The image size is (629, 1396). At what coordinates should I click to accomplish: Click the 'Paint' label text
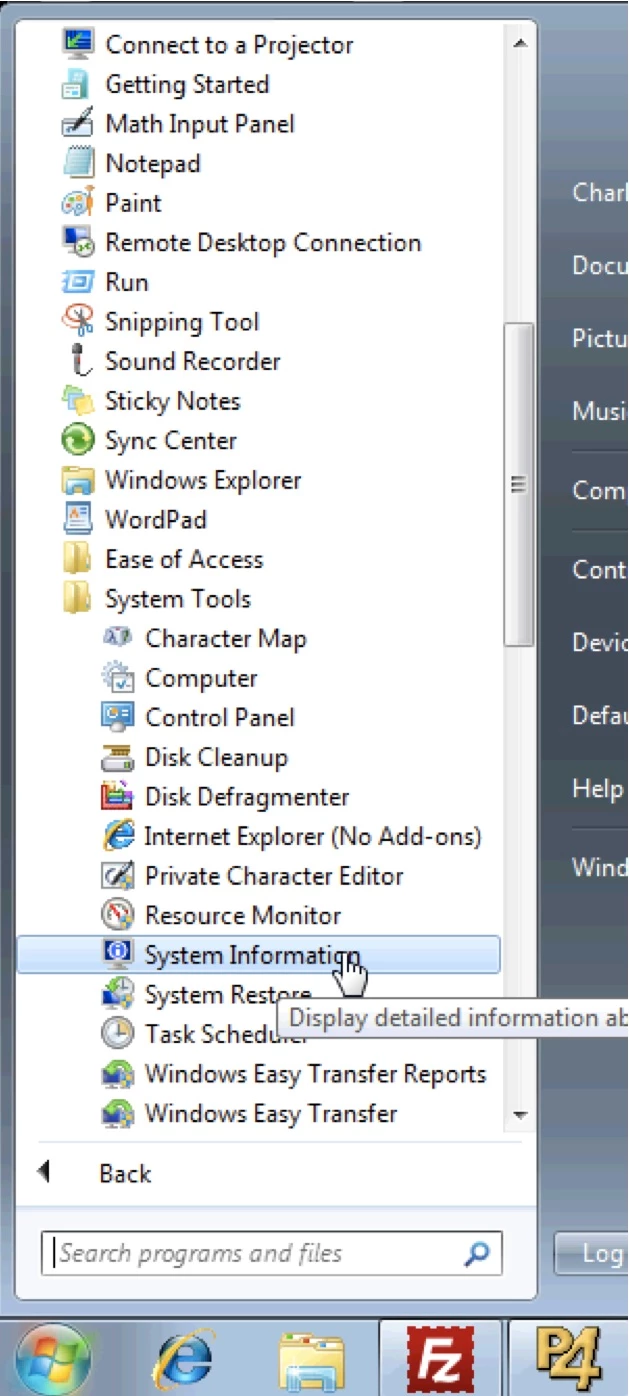133,203
